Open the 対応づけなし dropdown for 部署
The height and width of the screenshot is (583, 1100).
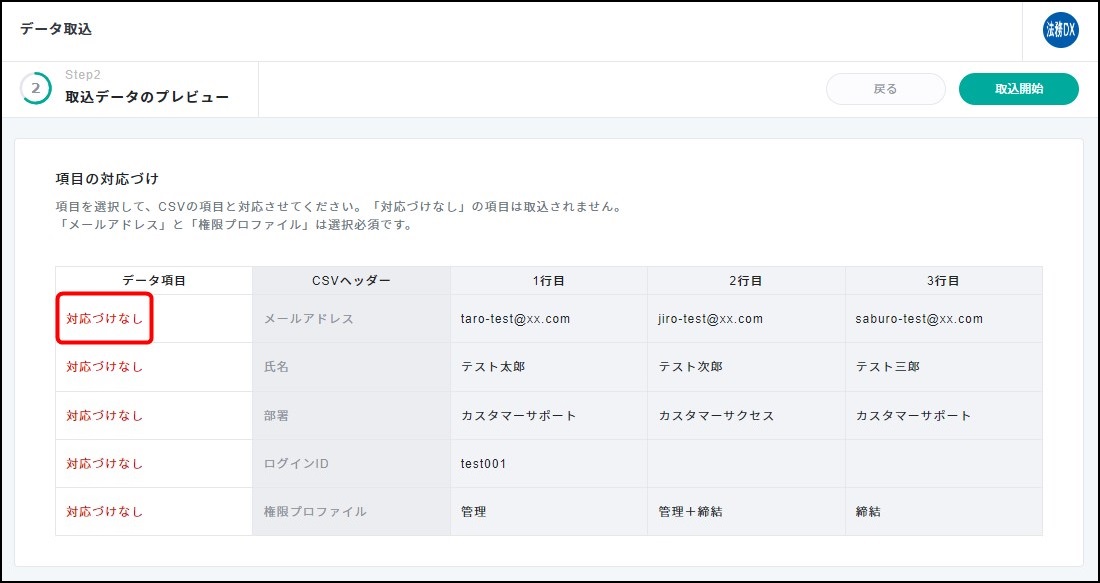(105, 415)
